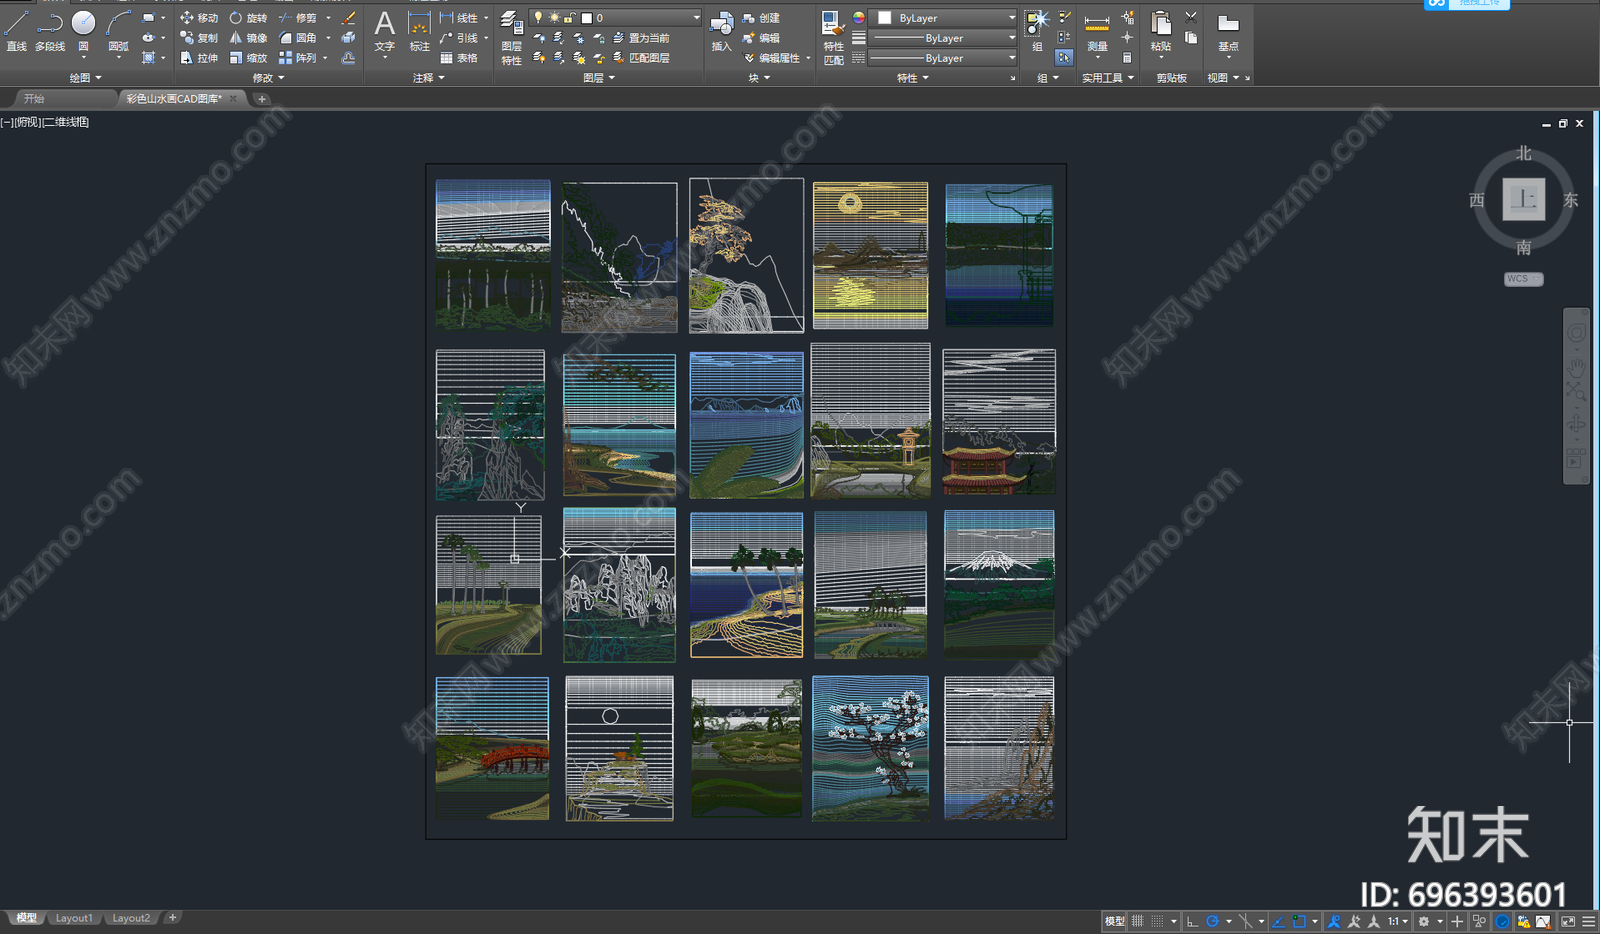Expand the ByLayer color dropdown
The height and width of the screenshot is (934, 1600).
coord(1011,18)
